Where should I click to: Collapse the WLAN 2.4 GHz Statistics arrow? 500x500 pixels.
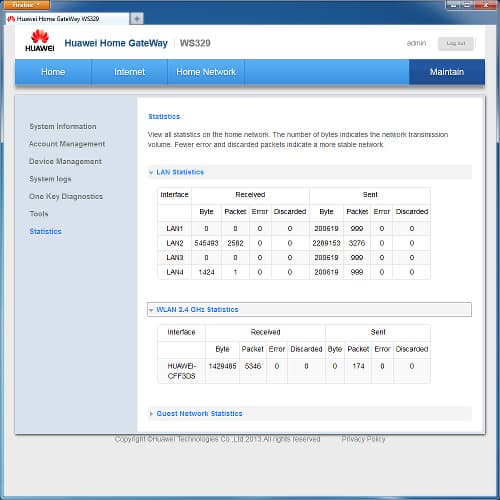coord(151,310)
